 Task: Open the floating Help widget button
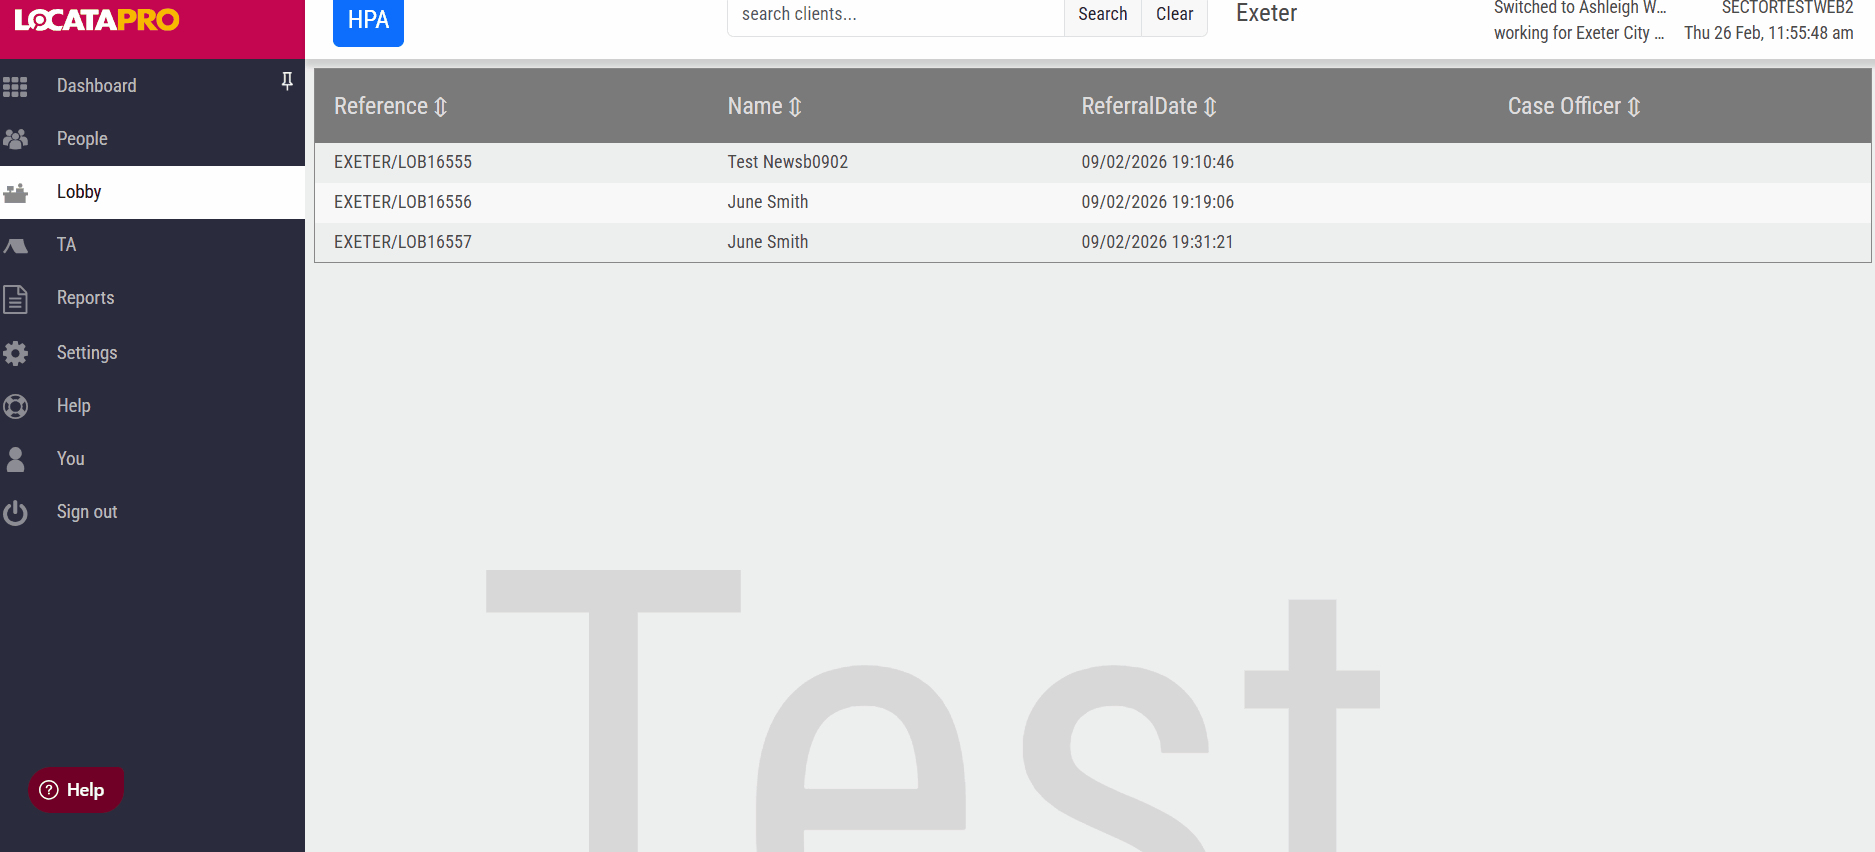75,790
